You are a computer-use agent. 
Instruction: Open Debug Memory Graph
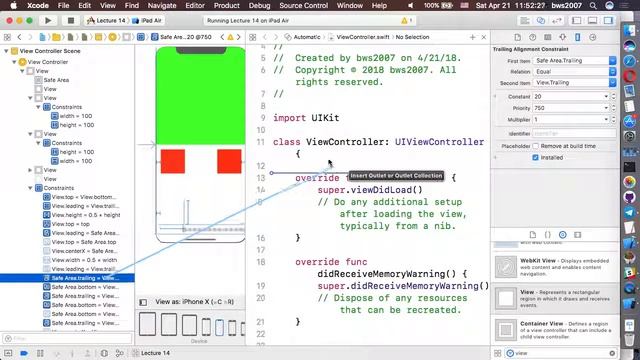(x=120, y=353)
